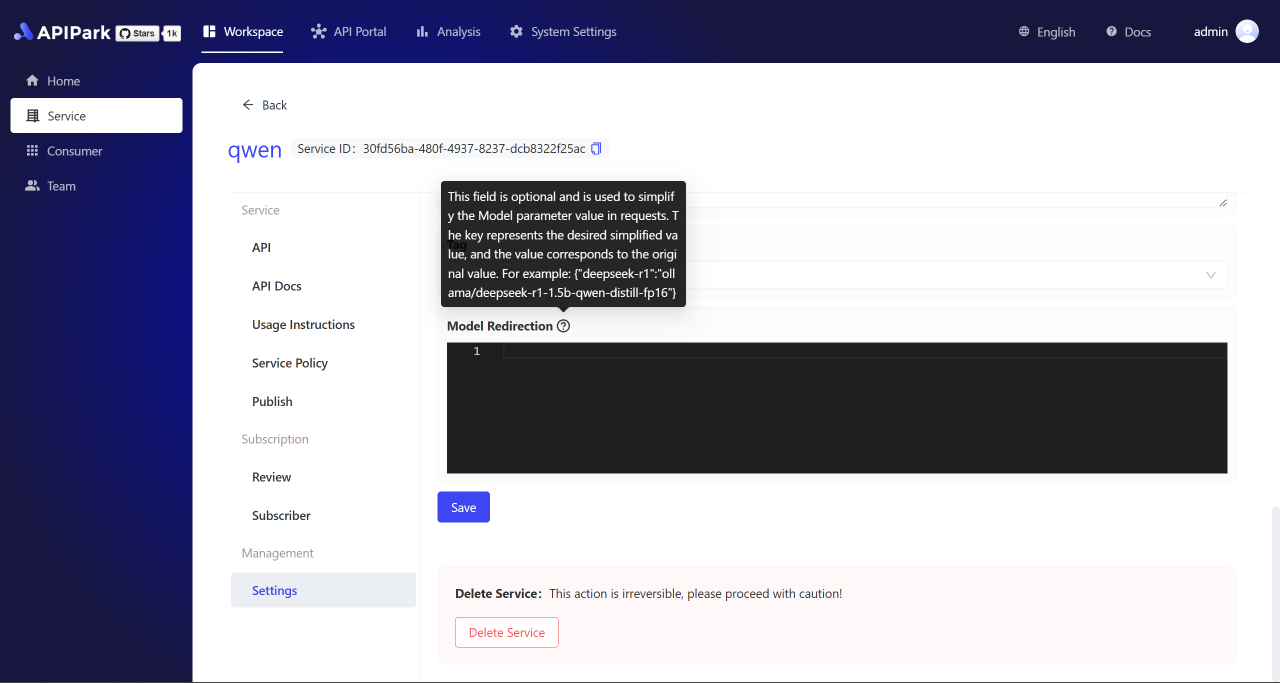Open System Settings tab
Image resolution: width=1280 pixels, height=683 pixels.
pyautogui.click(x=563, y=32)
